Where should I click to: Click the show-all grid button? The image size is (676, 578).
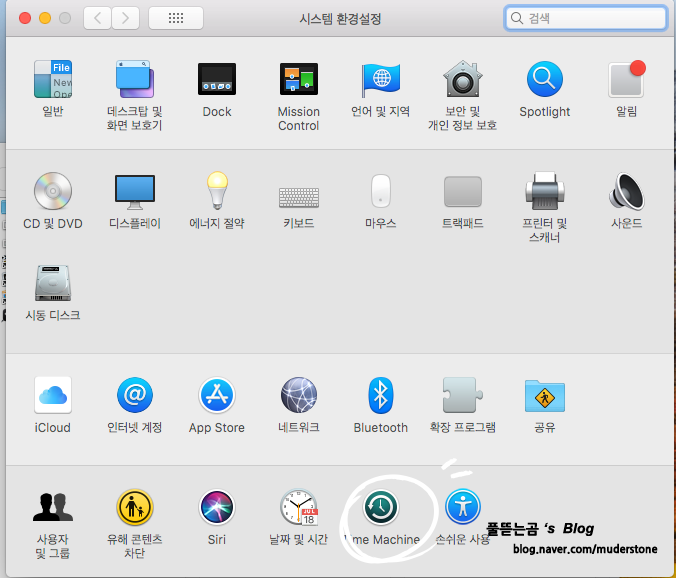pyautogui.click(x=176, y=18)
